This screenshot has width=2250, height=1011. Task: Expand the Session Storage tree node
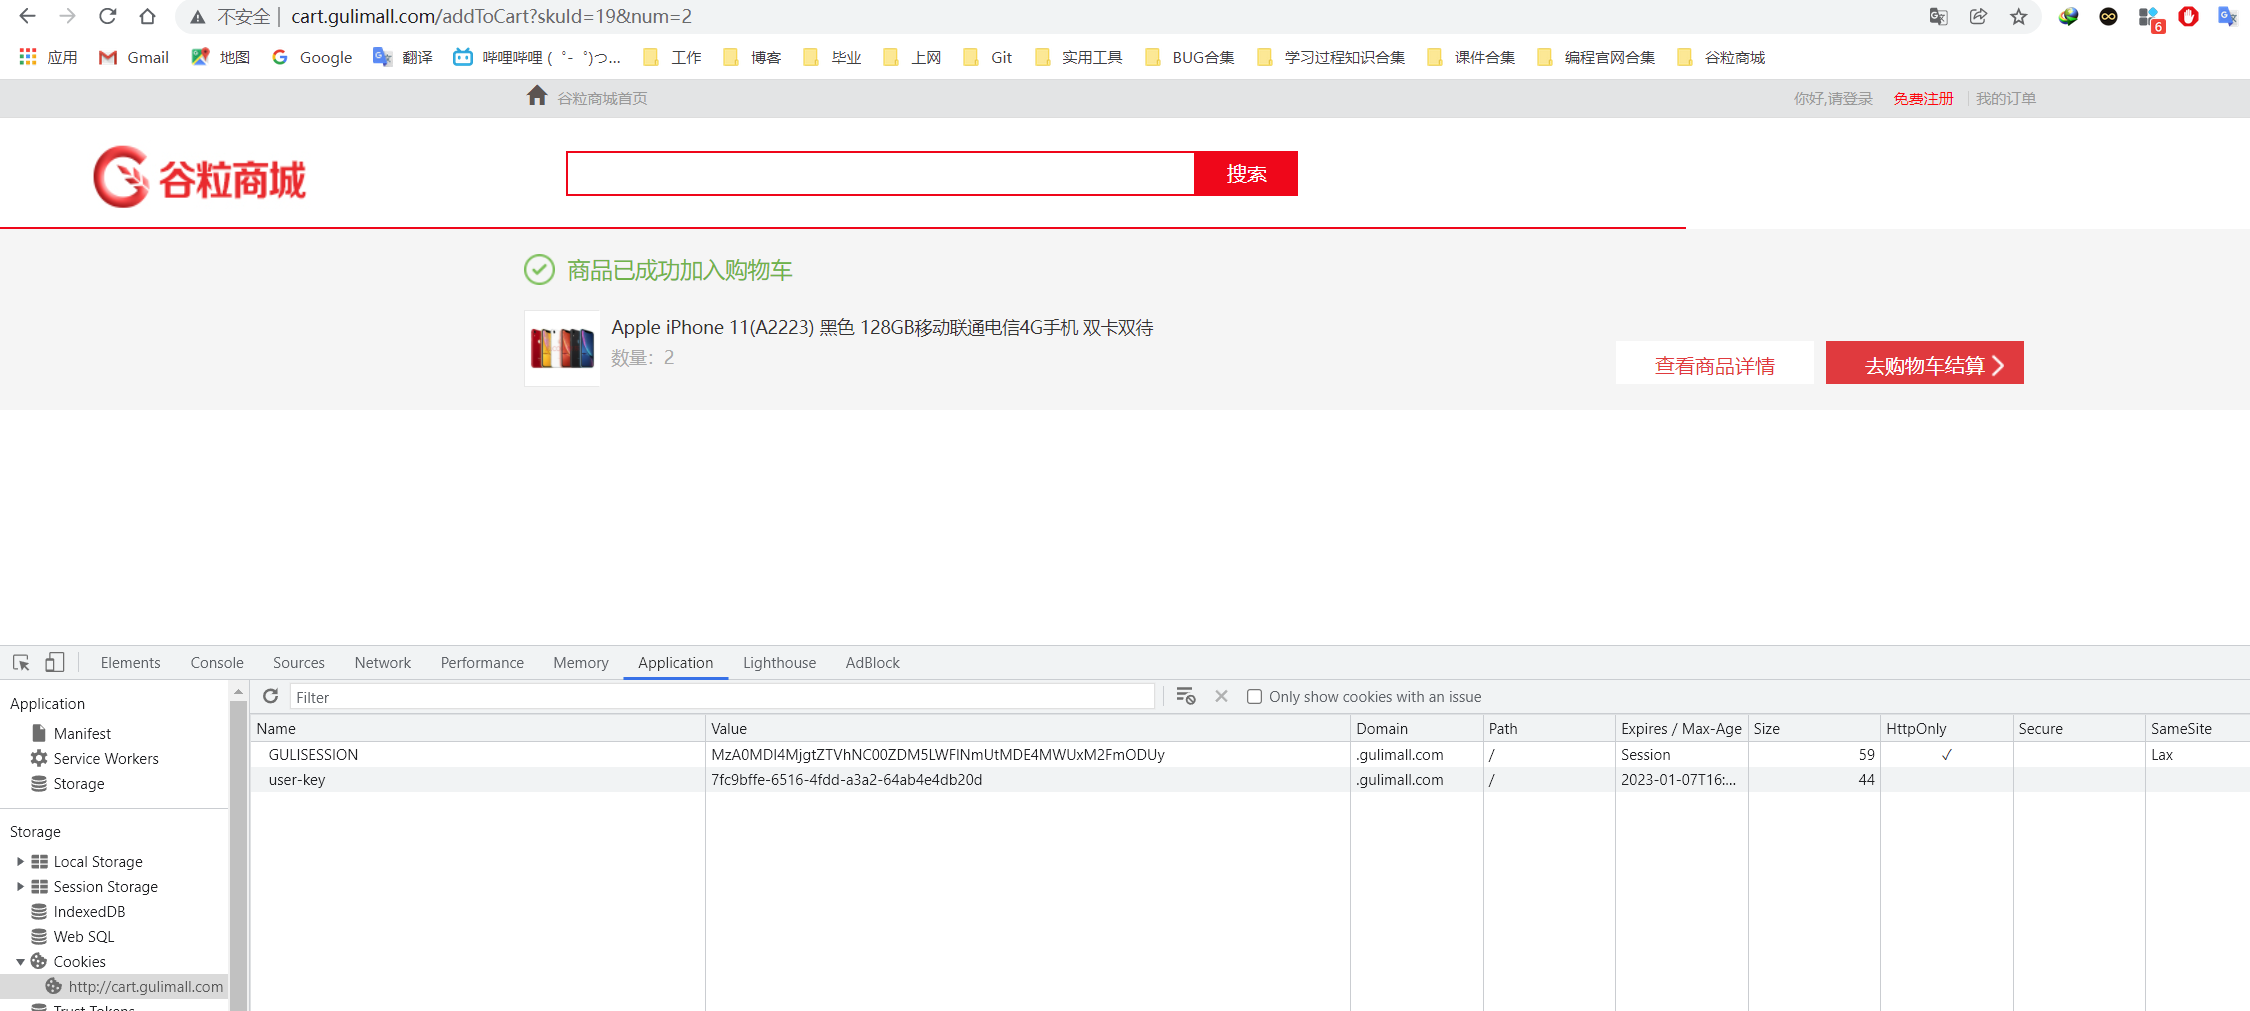tap(20, 886)
